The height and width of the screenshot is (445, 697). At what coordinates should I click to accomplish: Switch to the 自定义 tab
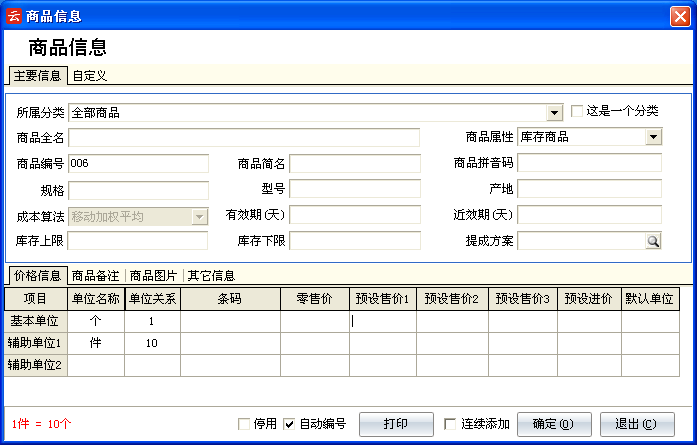90,75
